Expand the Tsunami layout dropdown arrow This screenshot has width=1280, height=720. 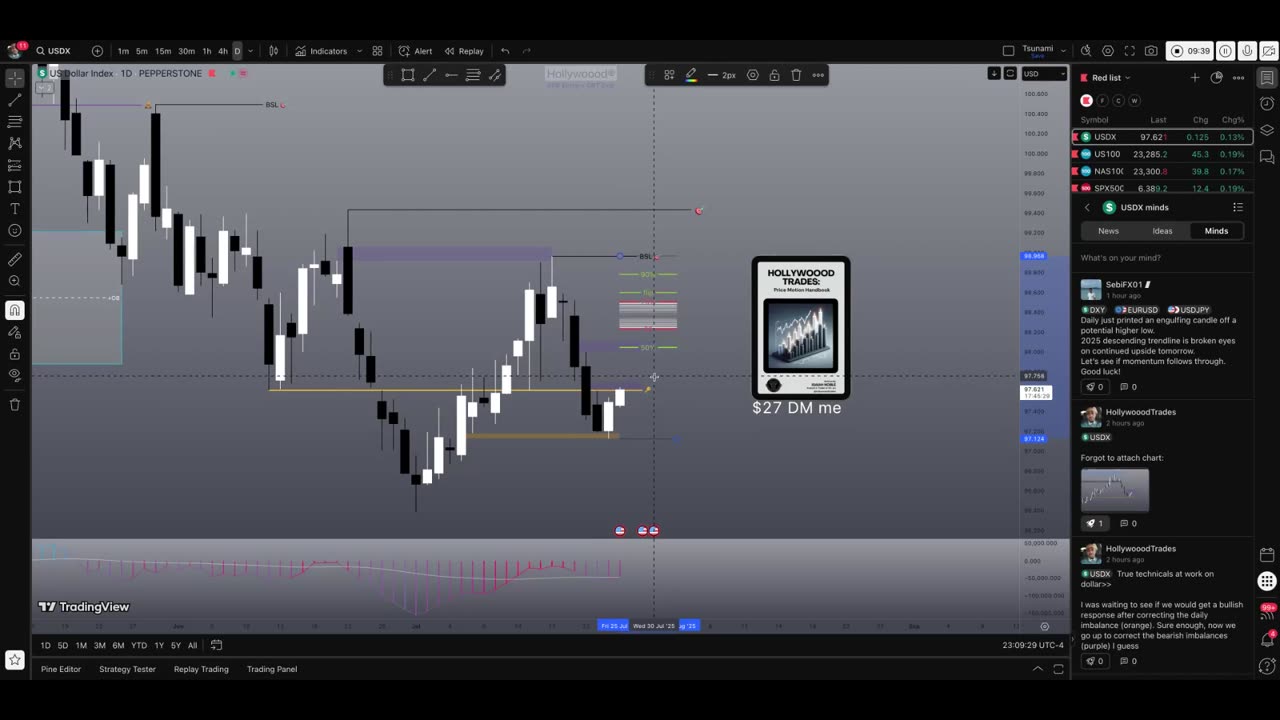[1064, 51]
